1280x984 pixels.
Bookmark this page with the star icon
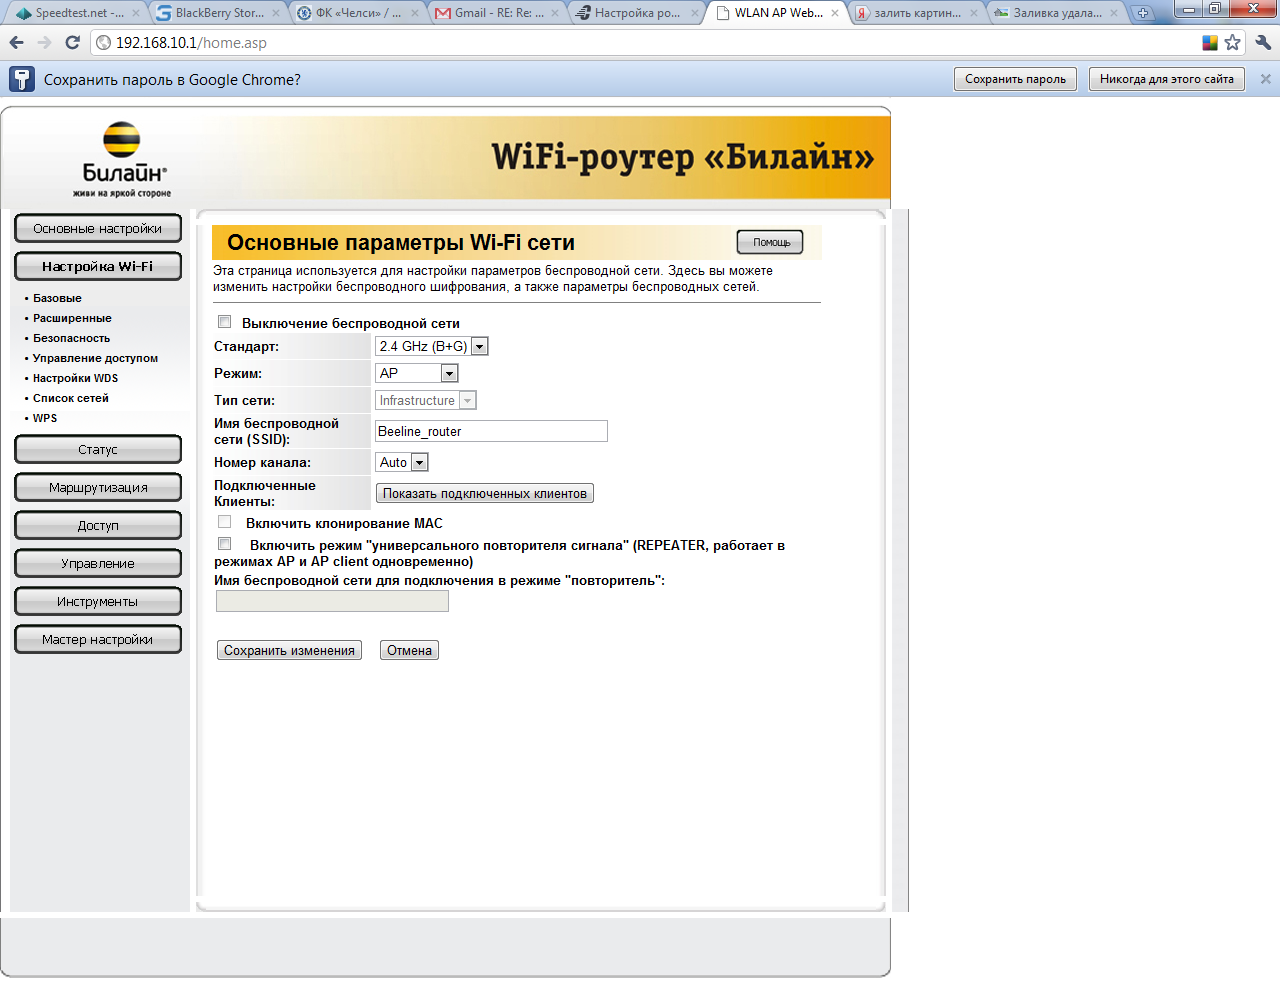tap(1232, 43)
